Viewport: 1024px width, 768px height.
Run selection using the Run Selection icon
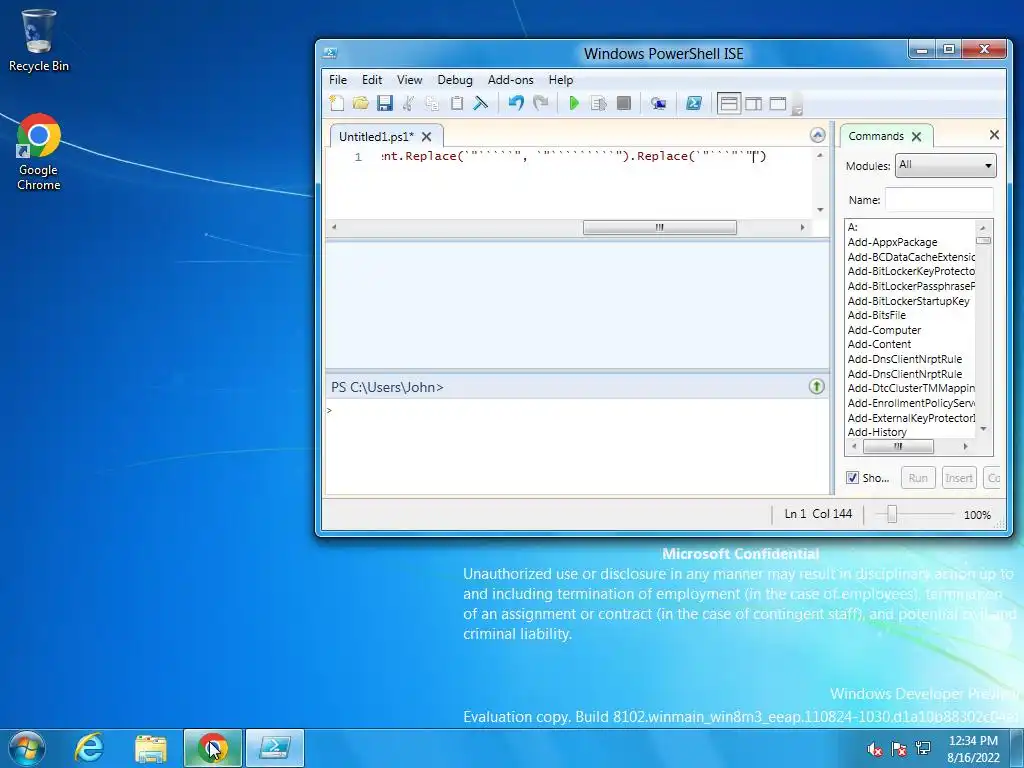point(598,103)
